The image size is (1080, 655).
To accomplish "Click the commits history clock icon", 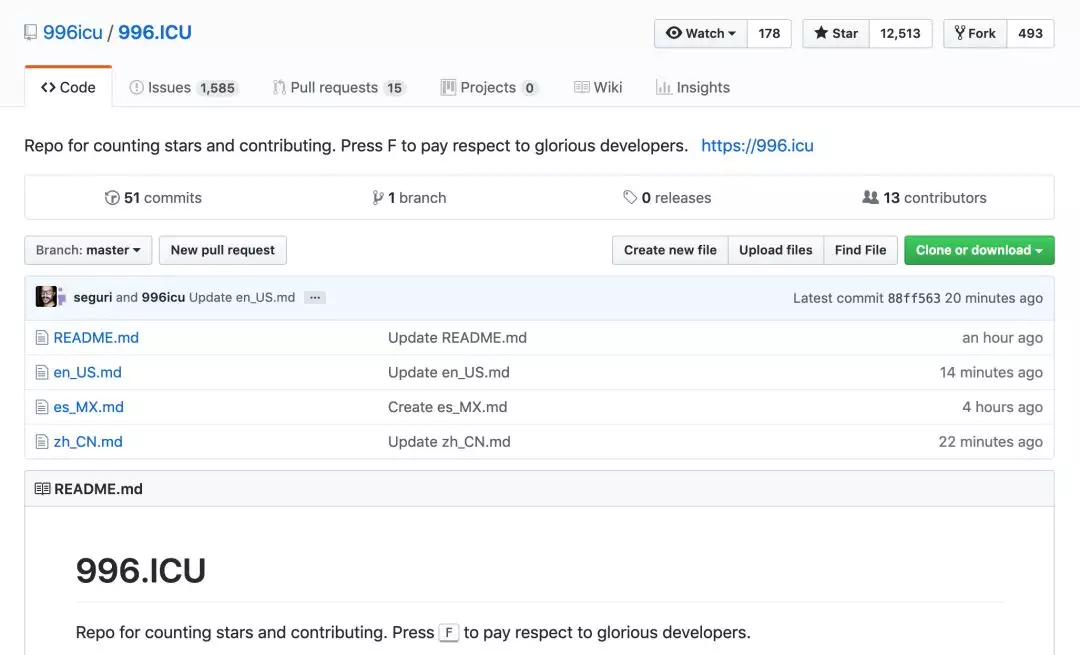I will (112, 198).
